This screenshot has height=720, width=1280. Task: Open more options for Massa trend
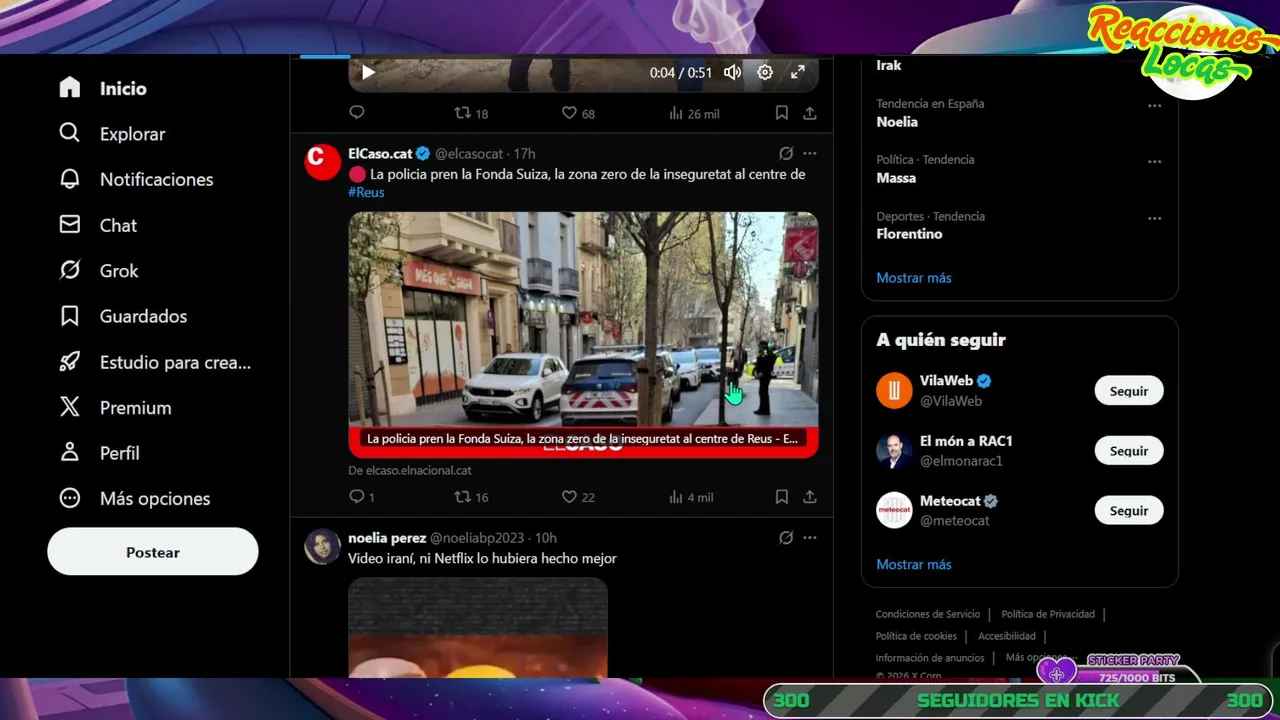[1155, 161]
